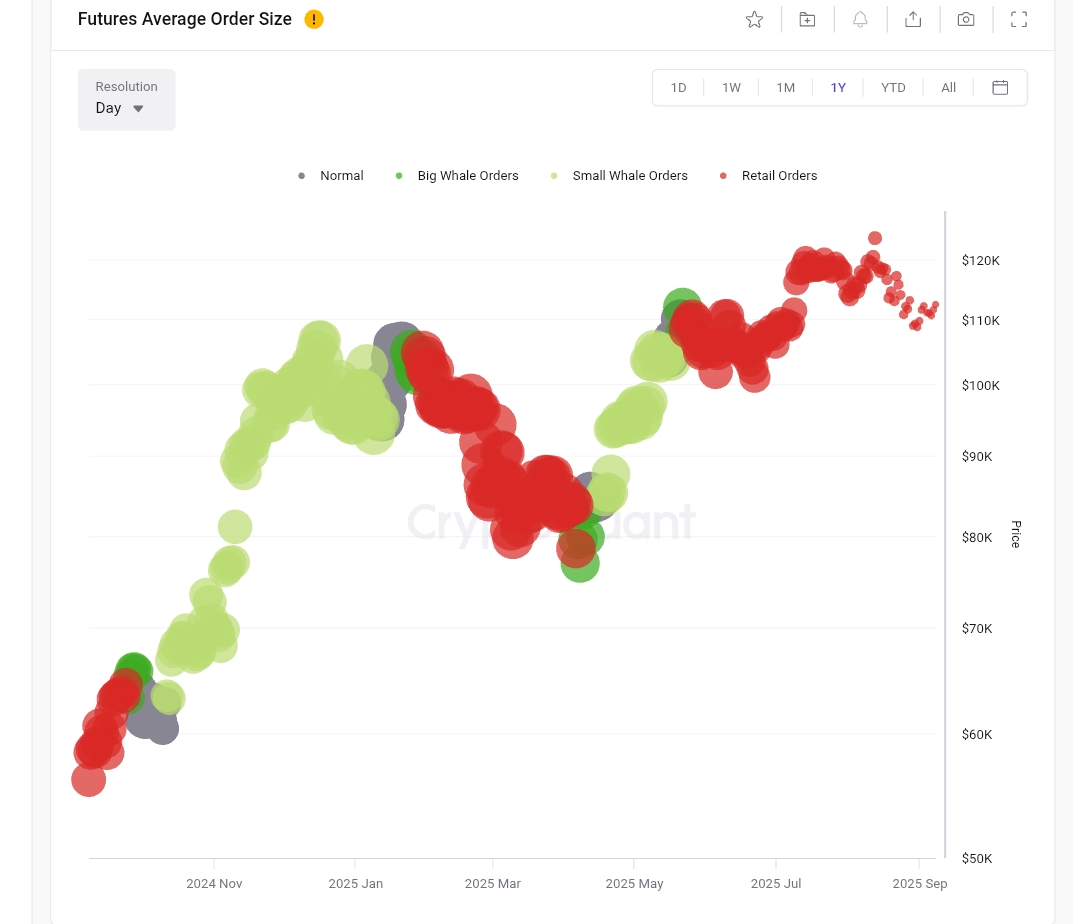Screen dimensions: 1073x924
Task: Enter fullscreen mode for the chart
Action: (x=1018, y=19)
